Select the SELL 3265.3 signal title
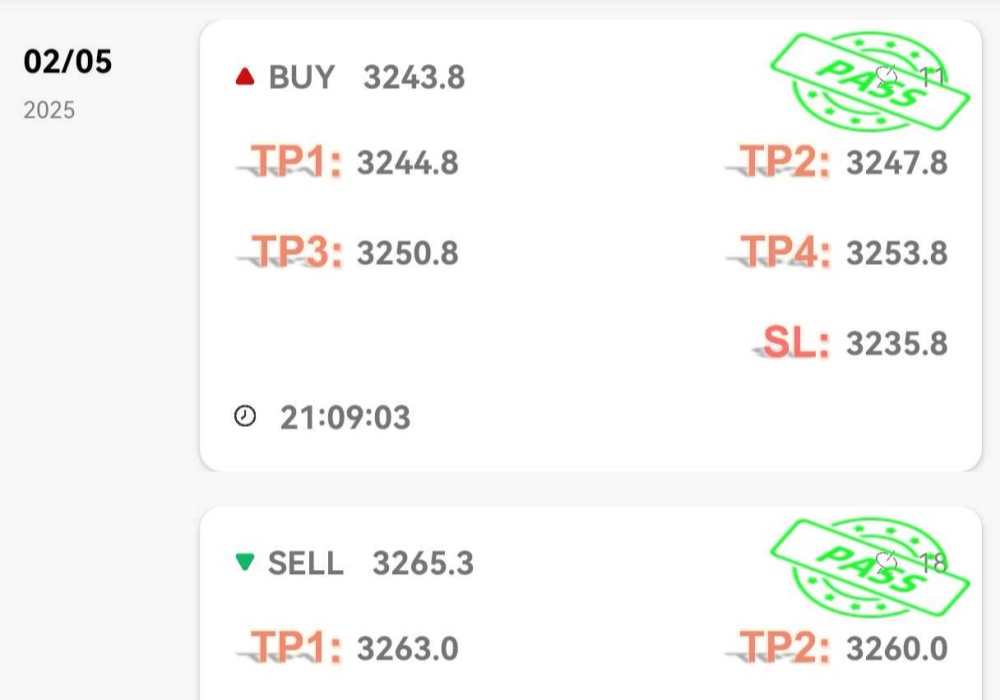 (371, 563)
